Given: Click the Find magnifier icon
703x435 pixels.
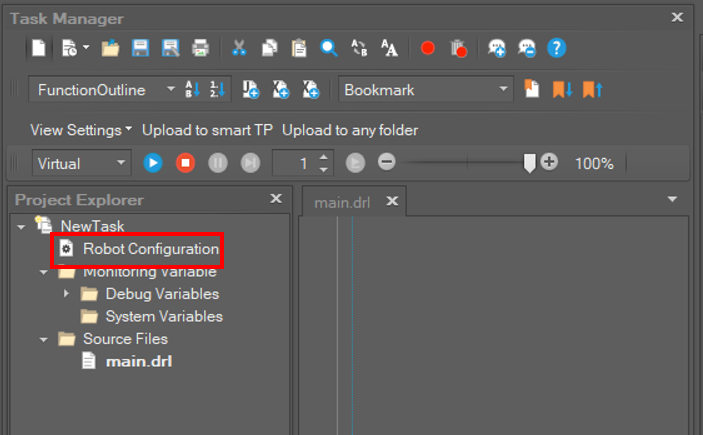Looking at the screenshot, I should 328,48.
